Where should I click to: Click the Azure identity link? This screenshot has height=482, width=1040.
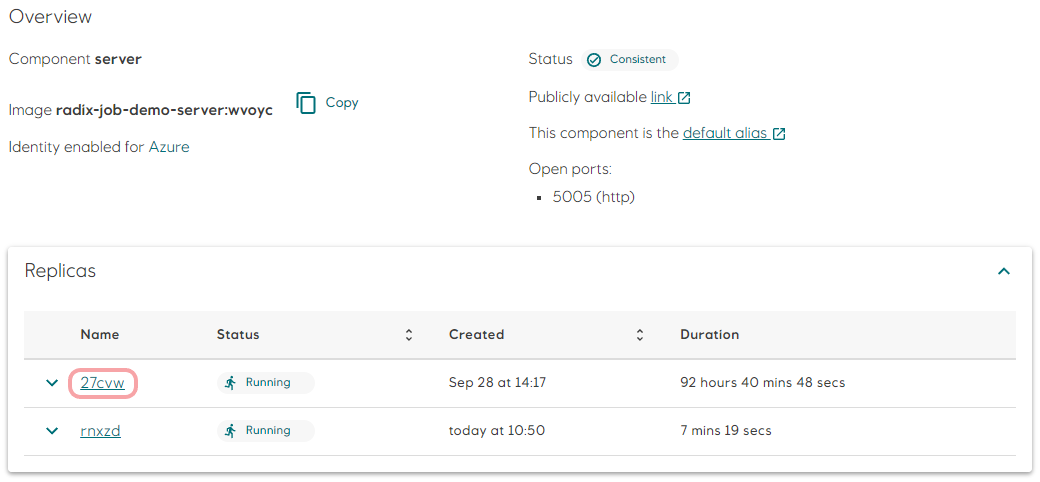click(x=169, y=147)
